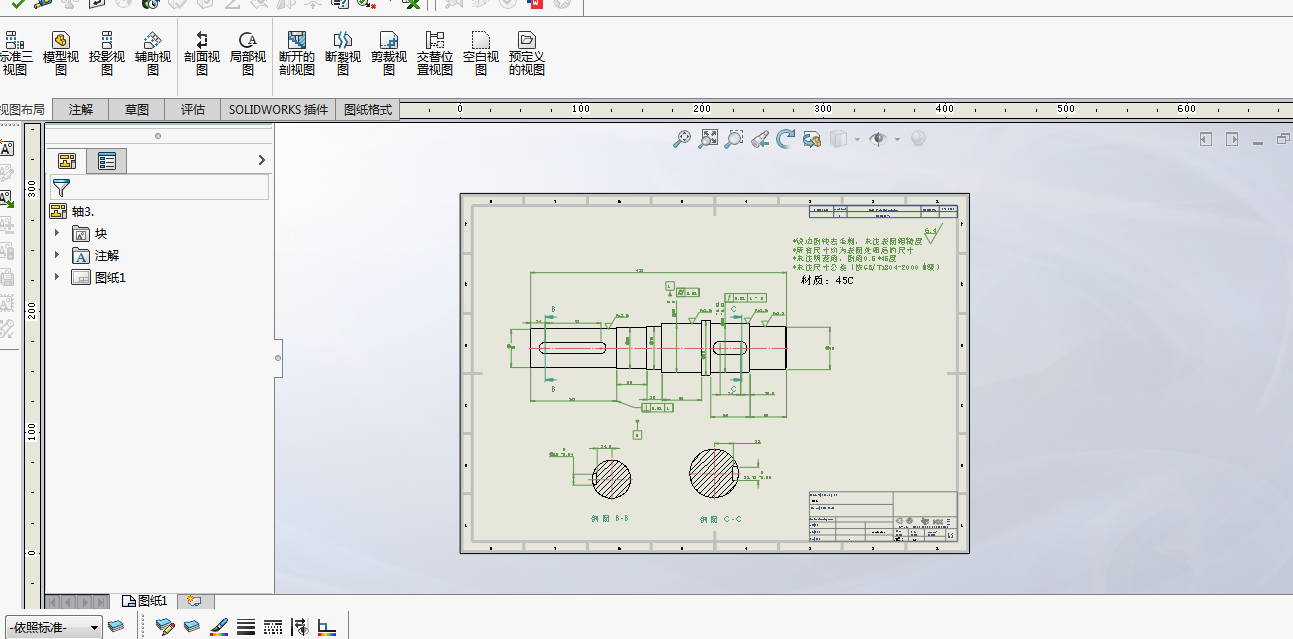
Task: Open the Line Style tool
Action: pos(273,627)
